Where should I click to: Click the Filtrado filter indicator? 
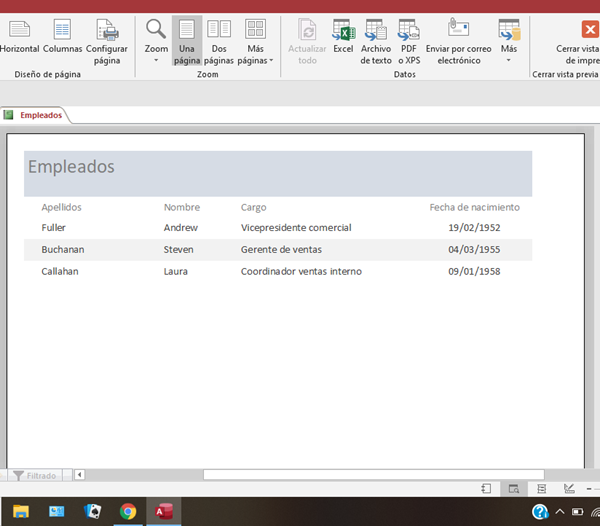pyautogui.click(x=34, y=475)
